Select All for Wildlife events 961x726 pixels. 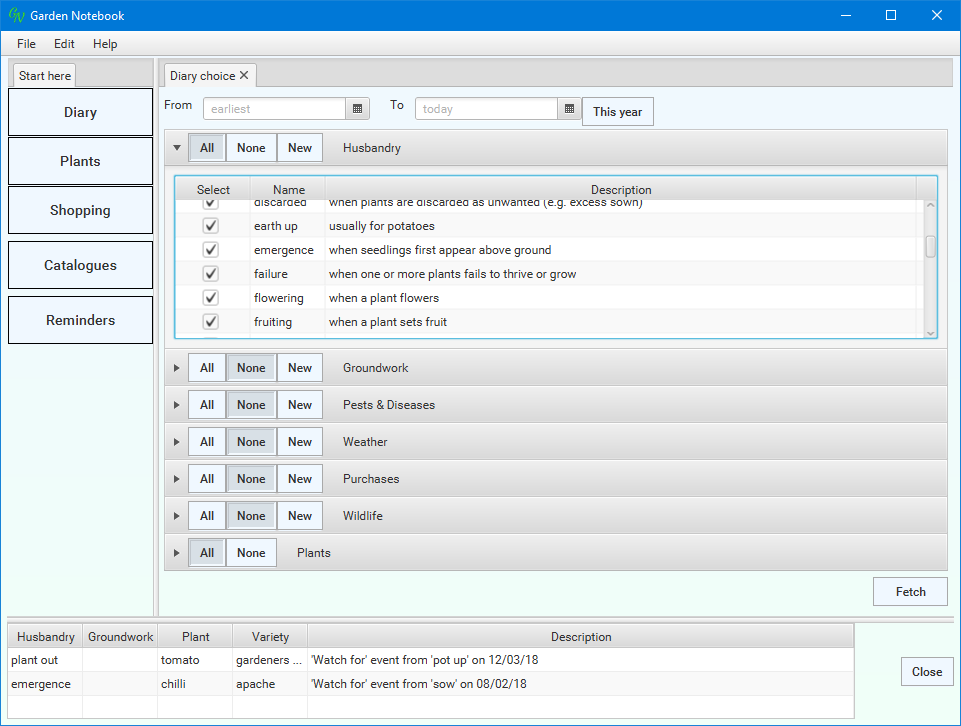[207, 516]
